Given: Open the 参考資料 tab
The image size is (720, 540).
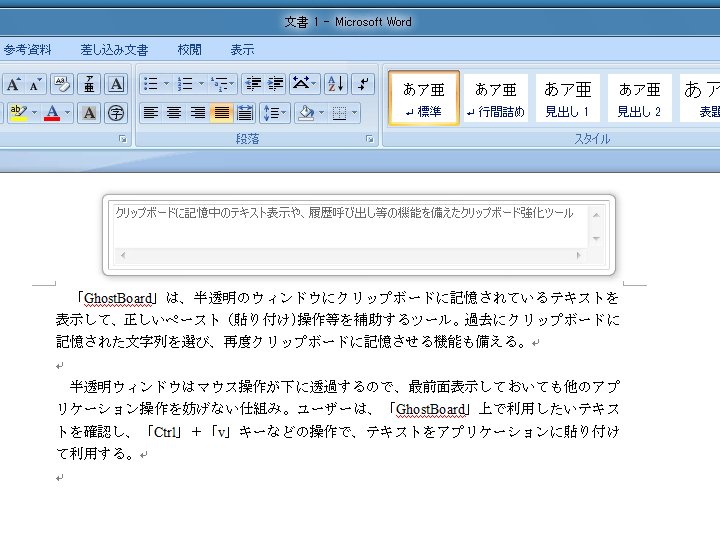Looking at the screenshot, I should point(27,50).
